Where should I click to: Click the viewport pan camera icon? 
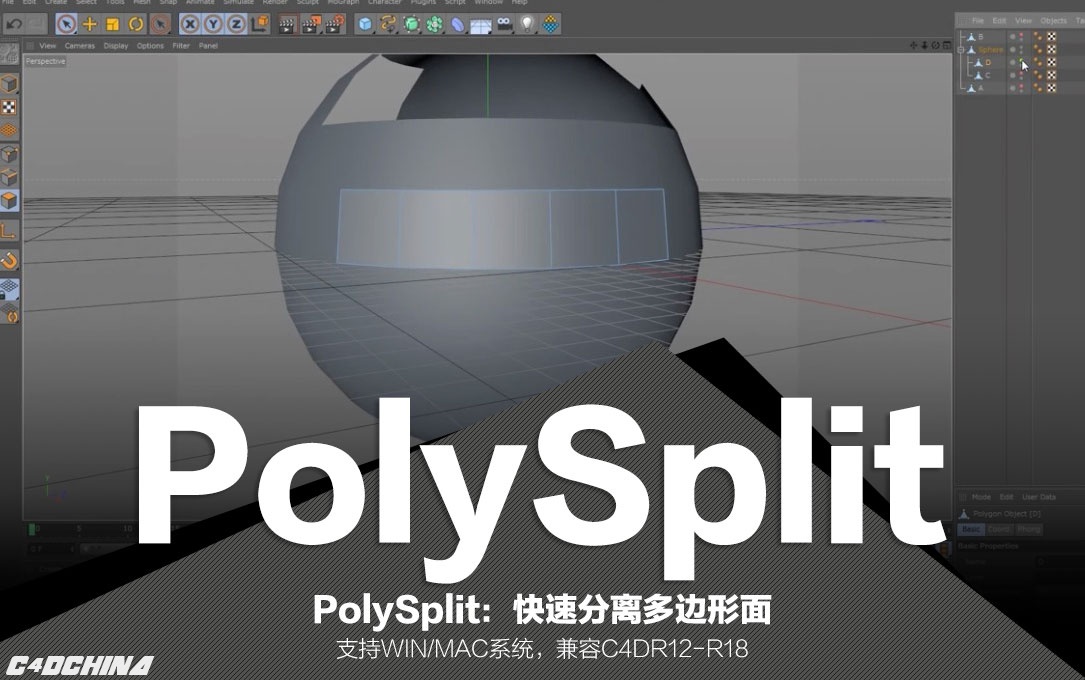pyautogui.click(x=913, y=46)
